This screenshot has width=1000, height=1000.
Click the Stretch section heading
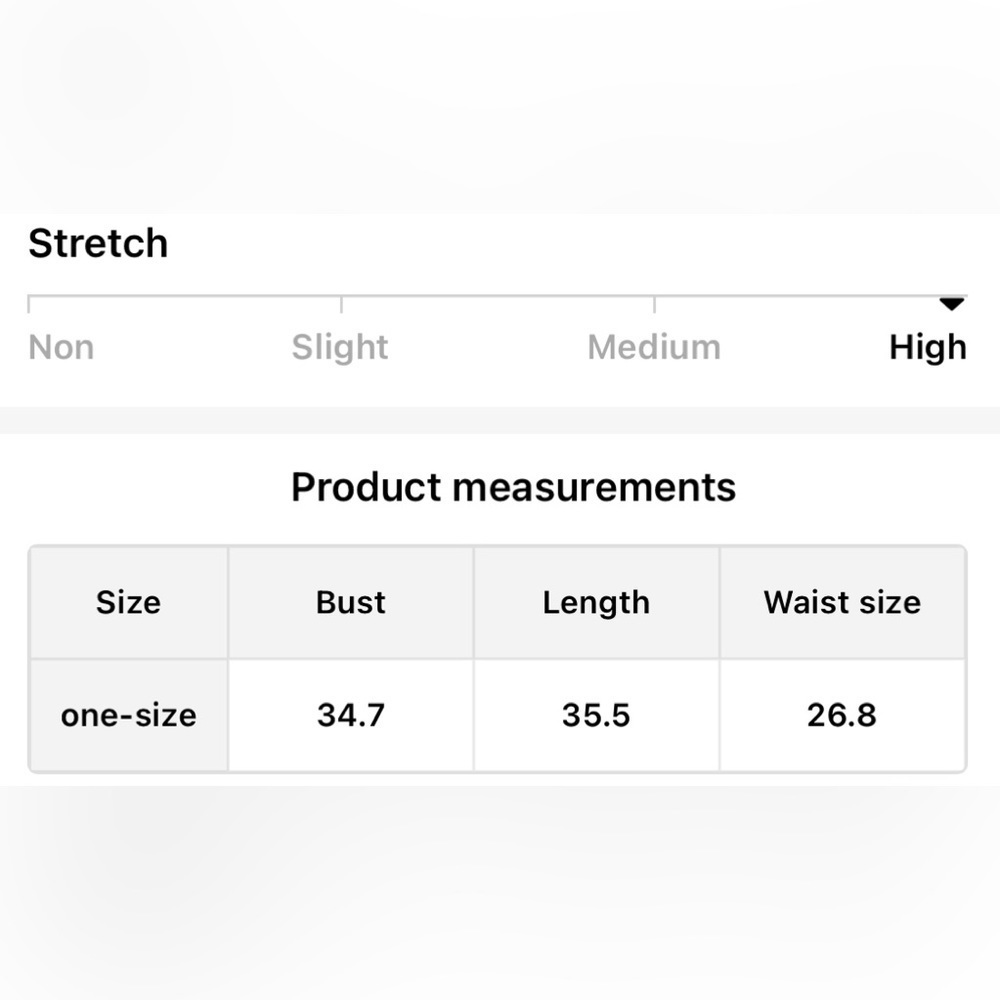(x=98, y=243)
